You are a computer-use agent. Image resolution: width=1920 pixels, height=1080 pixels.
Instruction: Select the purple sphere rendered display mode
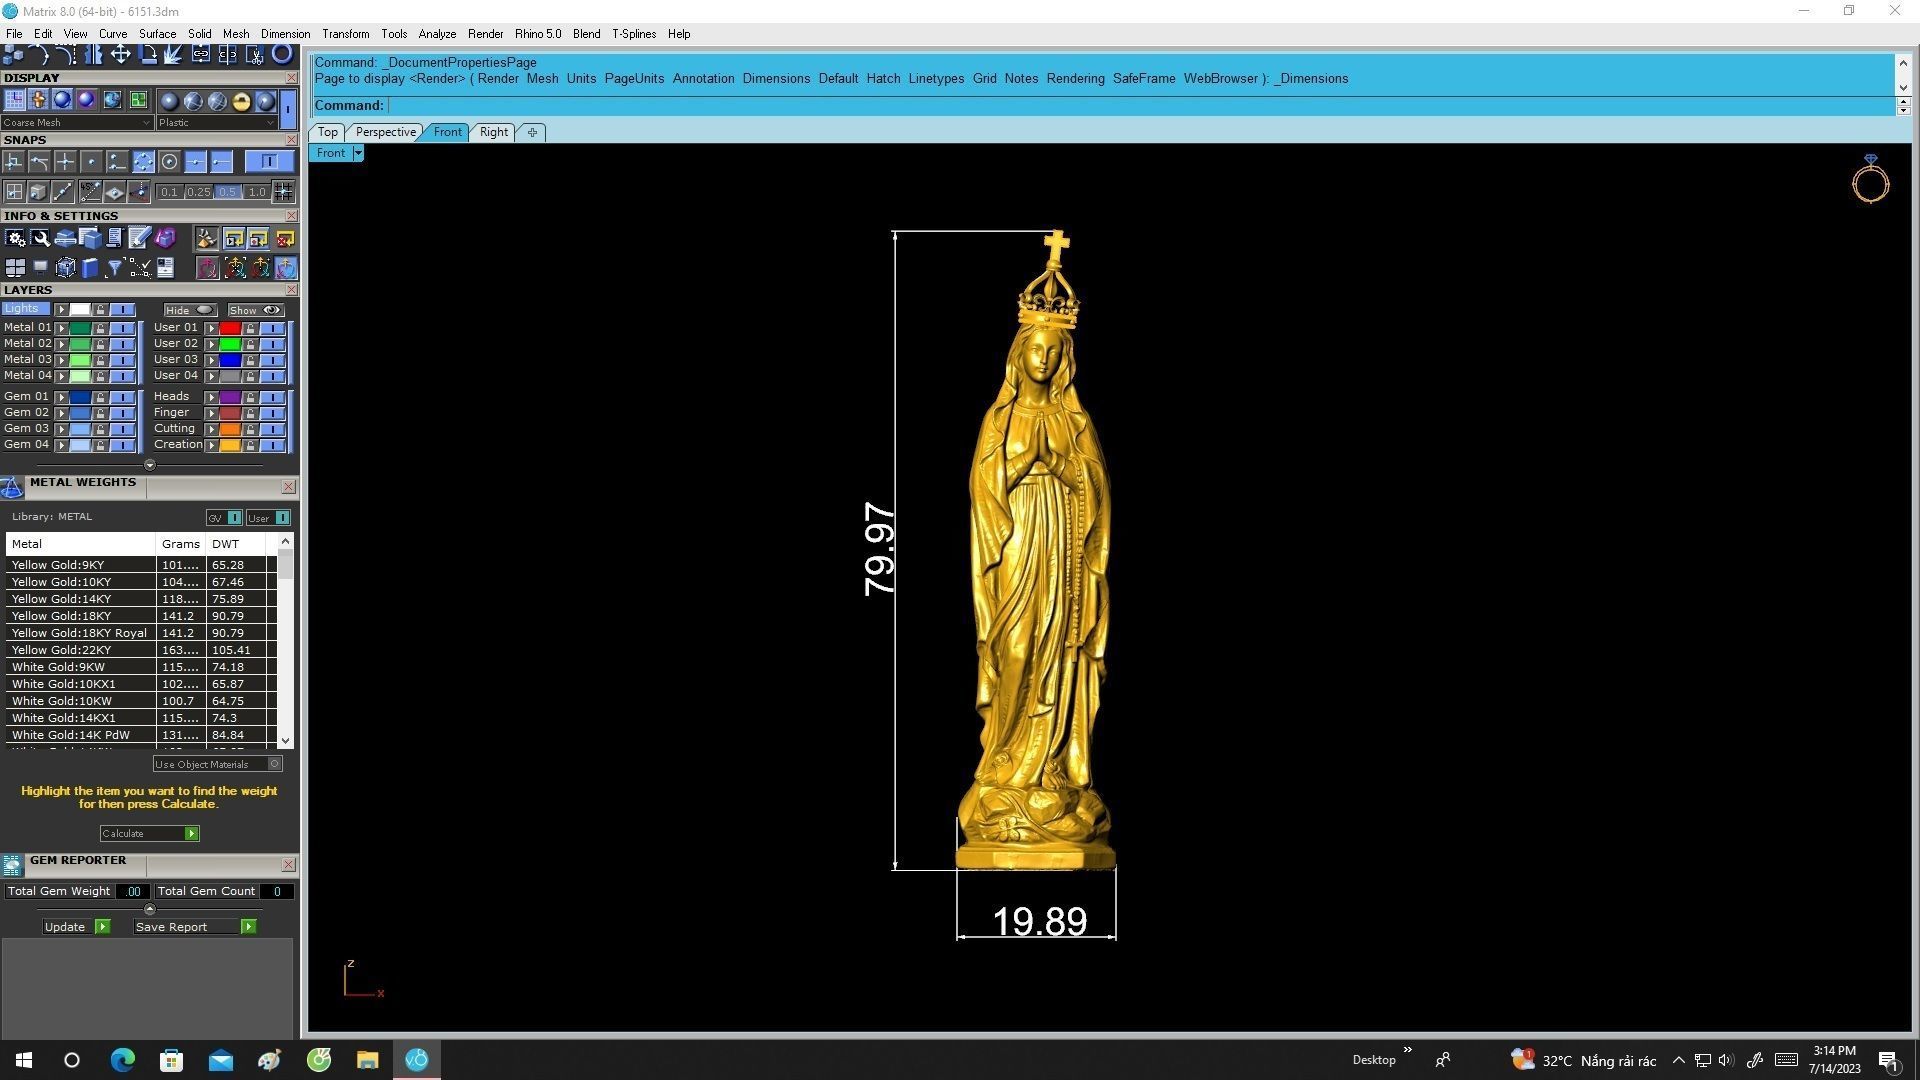(86, 99)
